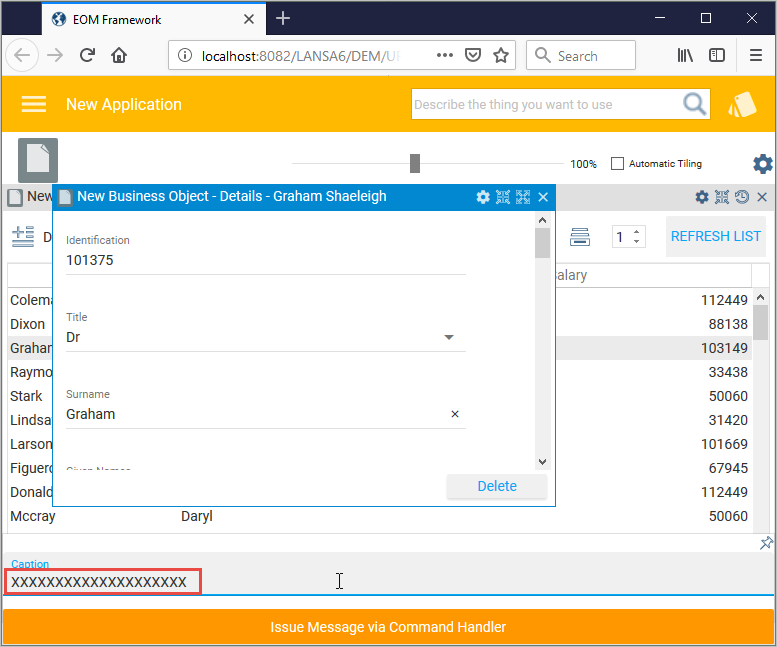Open the theme swatch icon in the header
Viewport: 777px width, 647px height.
(742, 105)
